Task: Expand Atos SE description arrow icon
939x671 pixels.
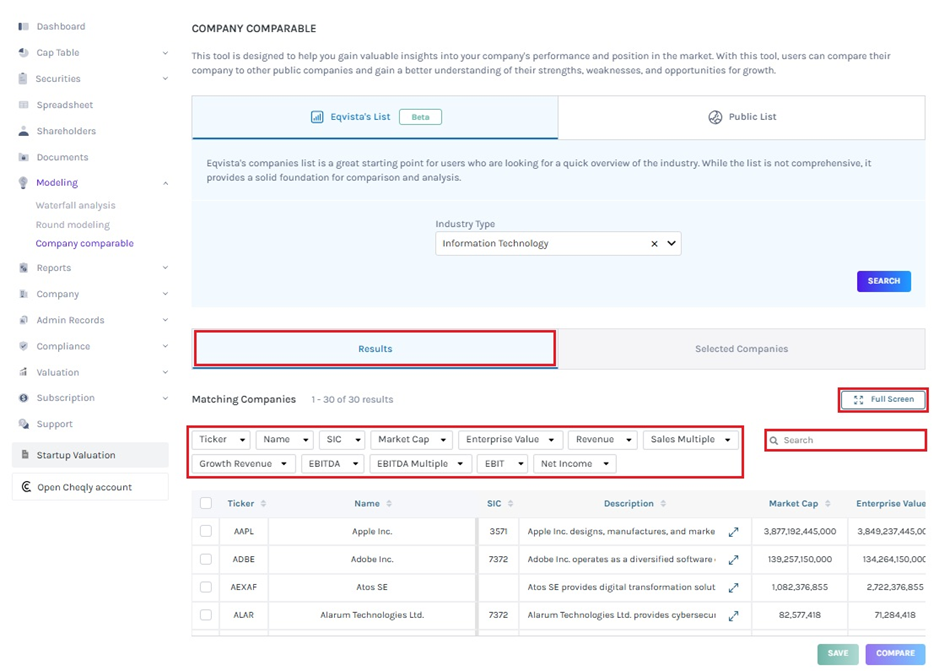Action: point(733,588)
